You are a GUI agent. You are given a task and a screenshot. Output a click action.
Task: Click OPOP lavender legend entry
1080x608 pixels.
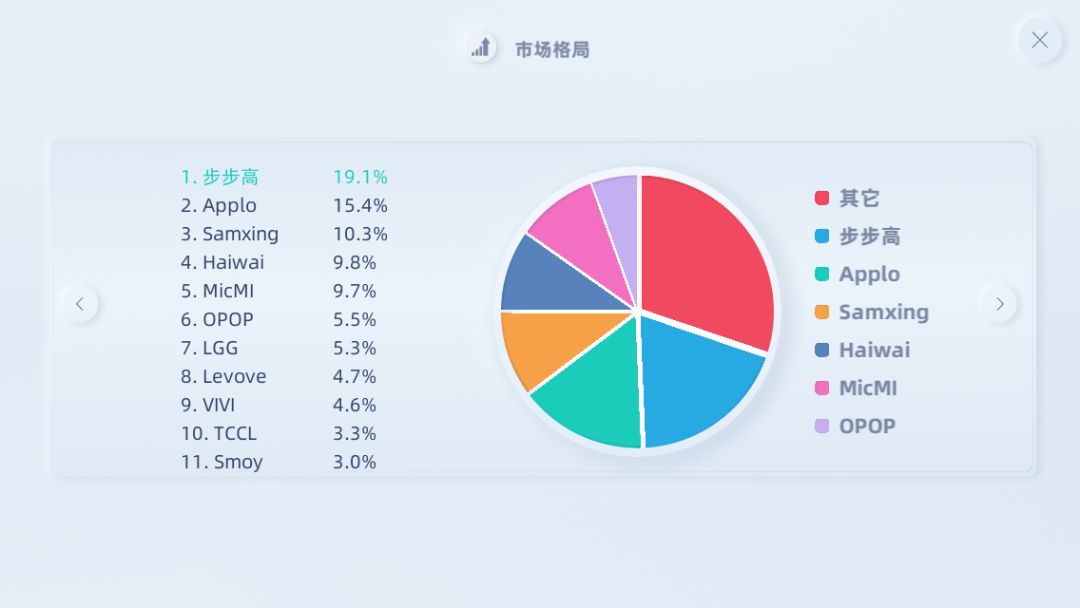coord(855,426)
